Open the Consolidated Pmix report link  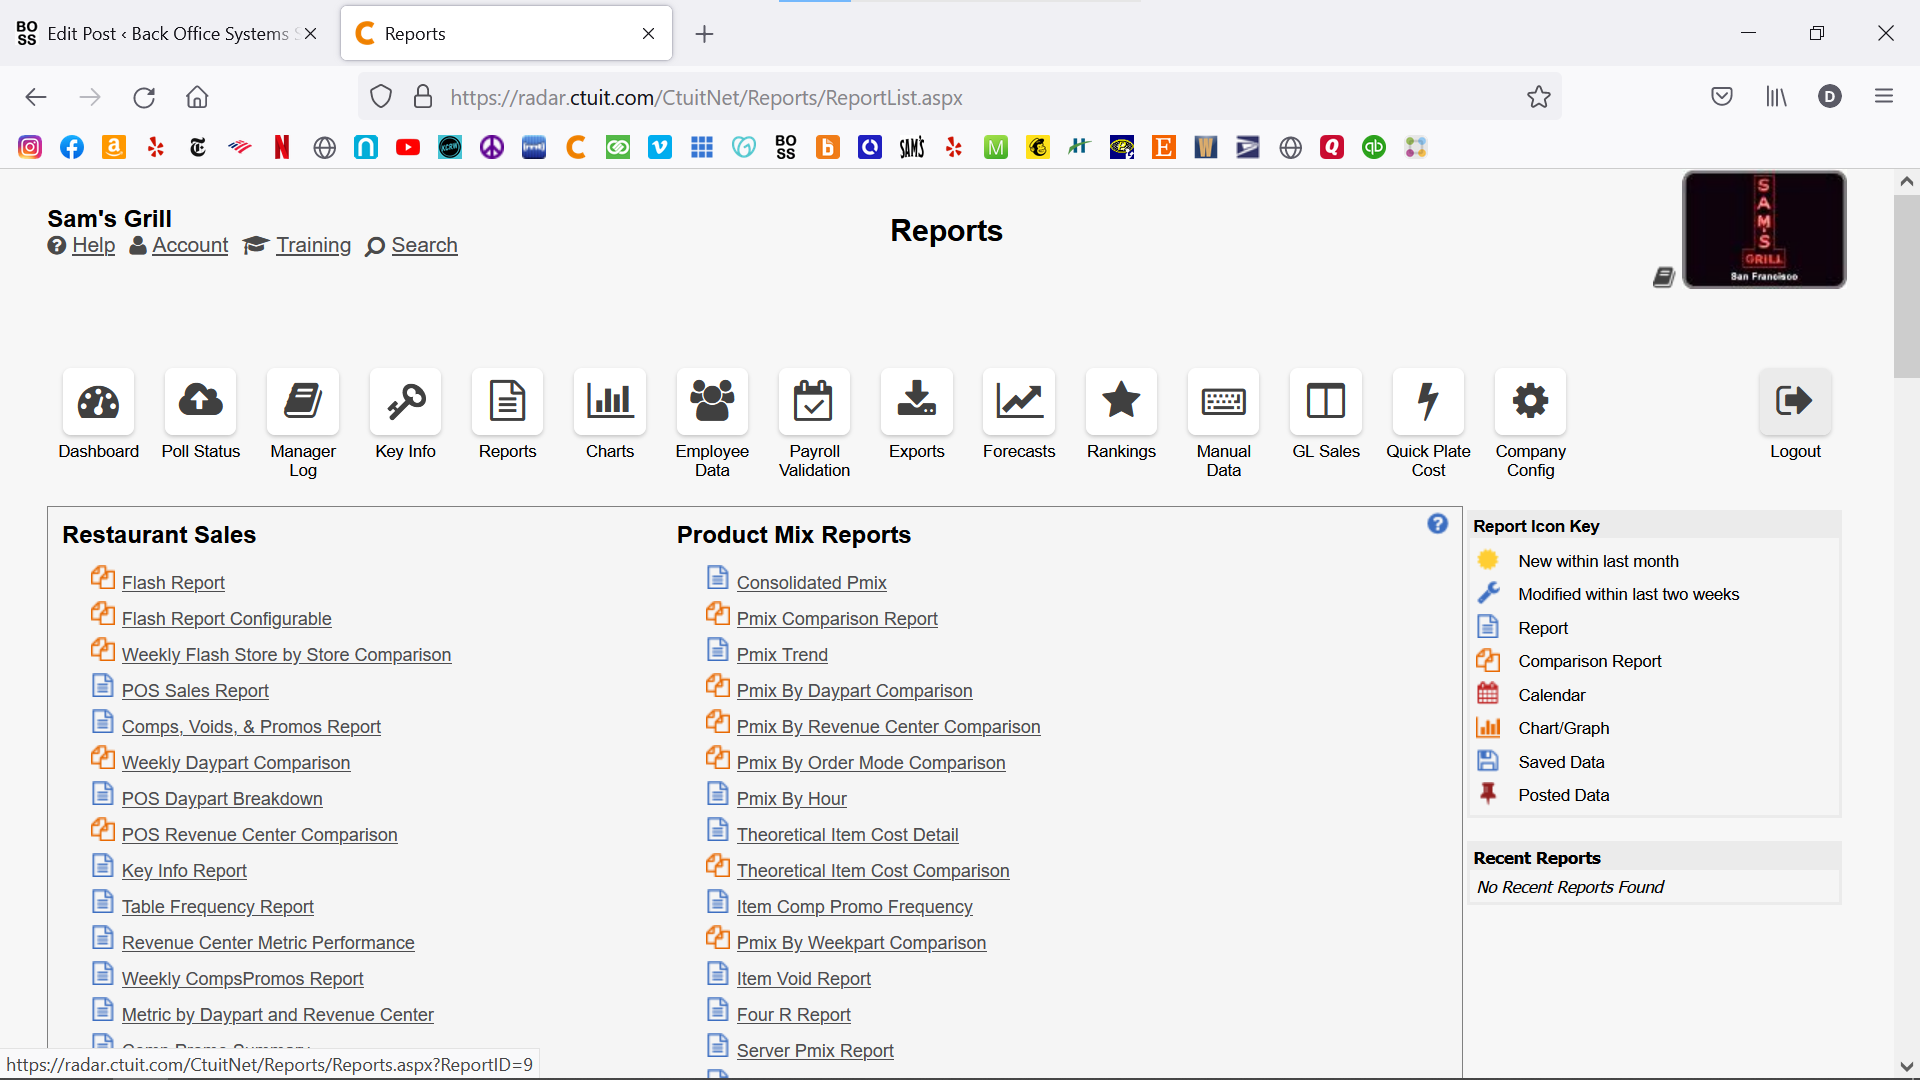811,583
